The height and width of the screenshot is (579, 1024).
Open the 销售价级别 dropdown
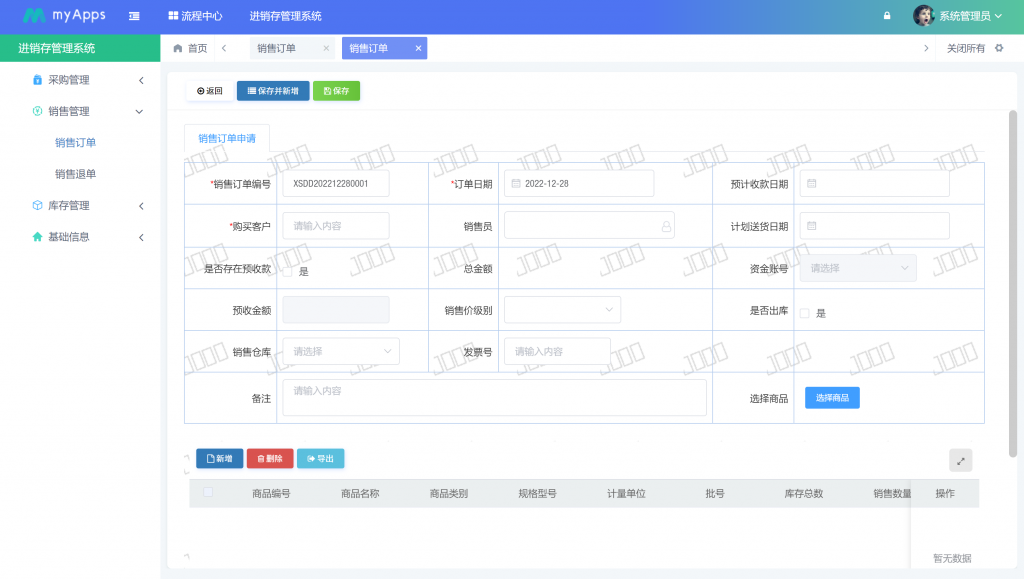(562, 310)
